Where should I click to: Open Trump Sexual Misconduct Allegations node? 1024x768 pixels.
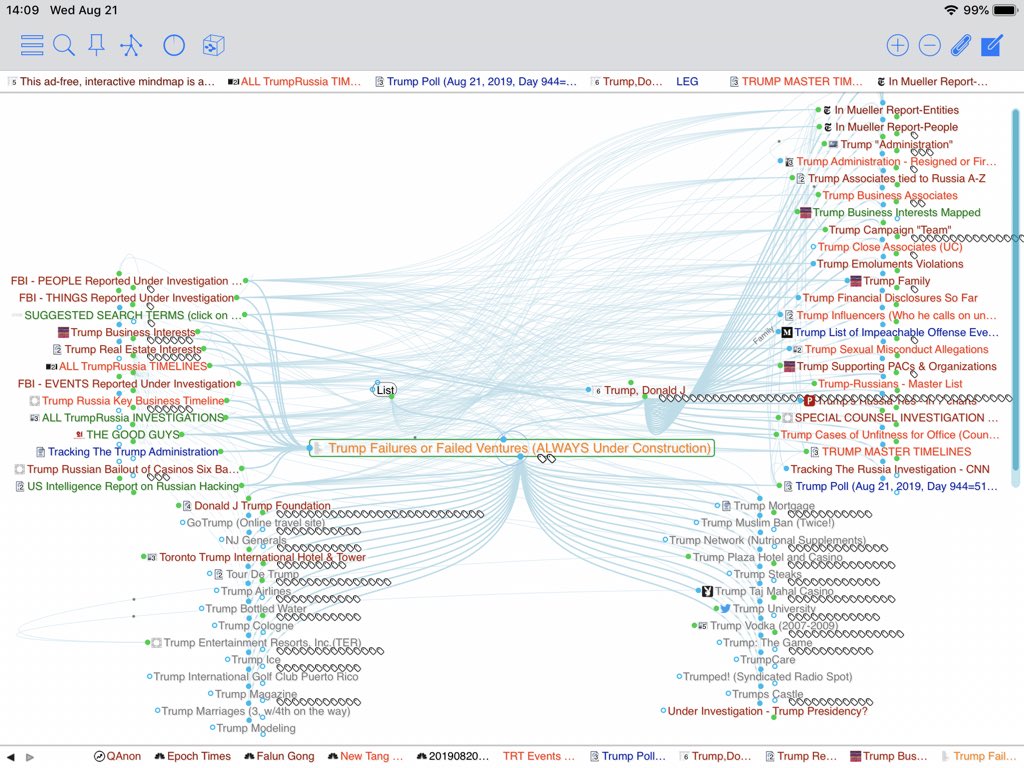click(890, 349)
